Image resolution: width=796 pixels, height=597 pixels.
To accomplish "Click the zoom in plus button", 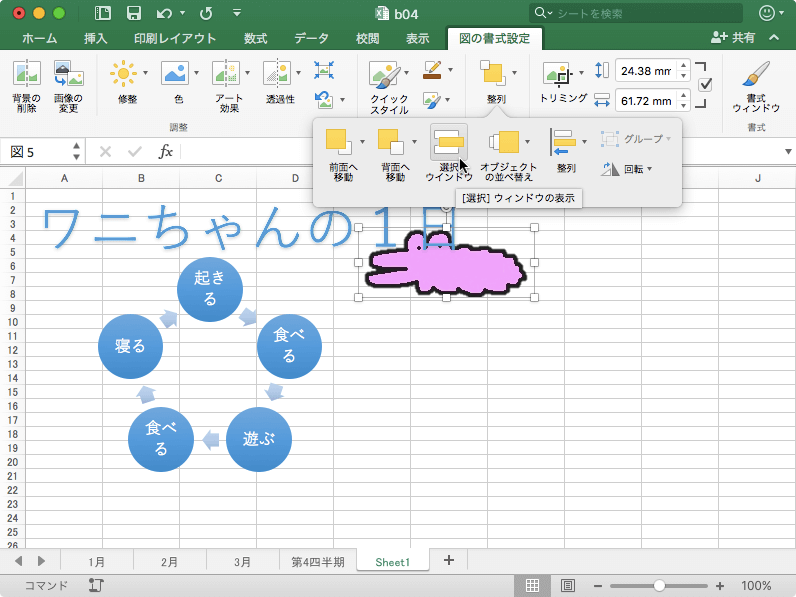I will click(720, 585).
